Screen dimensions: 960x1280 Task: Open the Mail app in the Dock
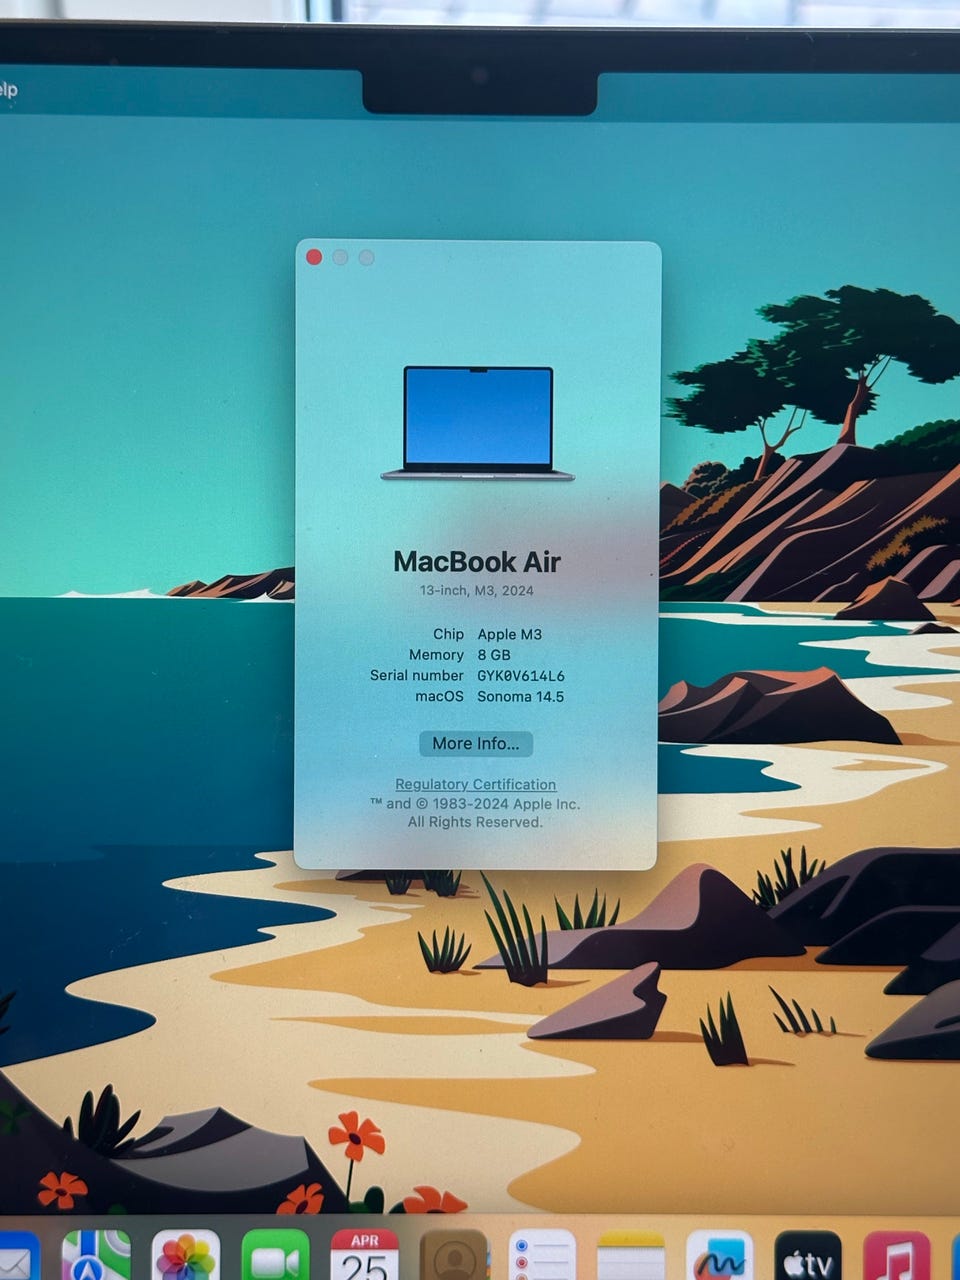pyautogui.click(x=17, y=1257)
